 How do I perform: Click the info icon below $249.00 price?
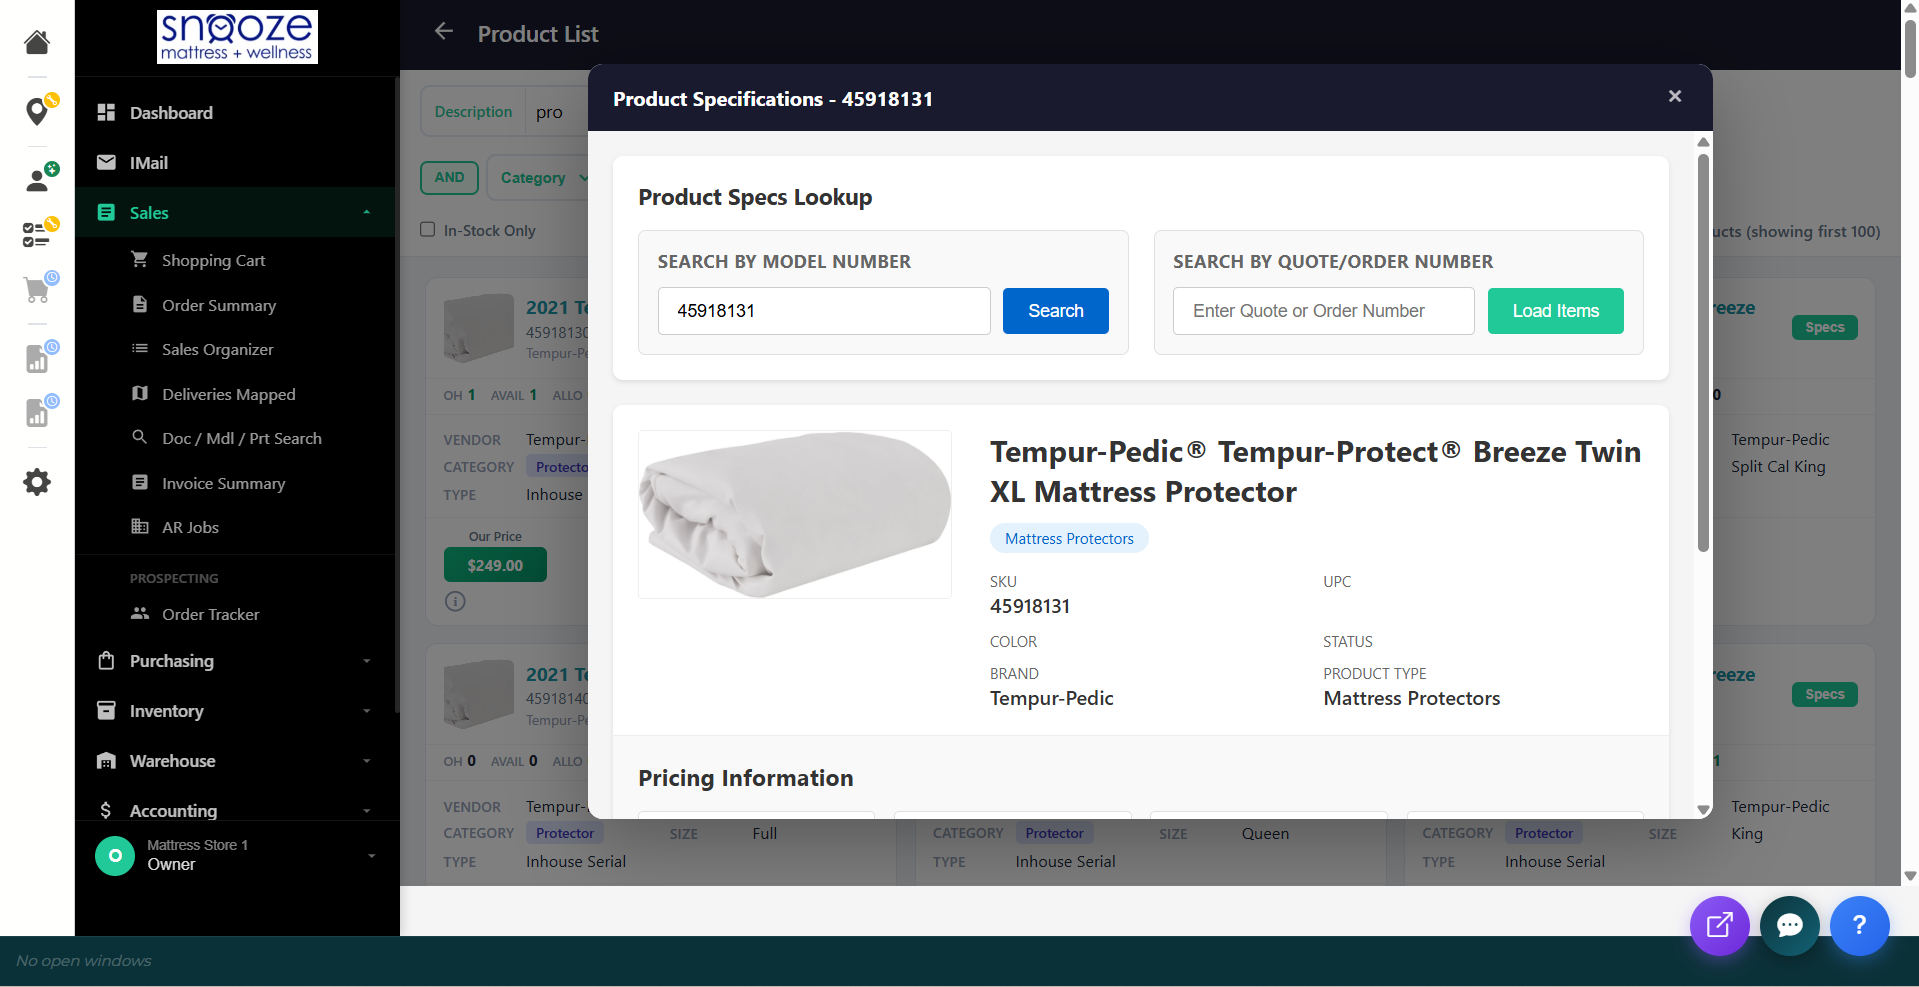[455, 601]
